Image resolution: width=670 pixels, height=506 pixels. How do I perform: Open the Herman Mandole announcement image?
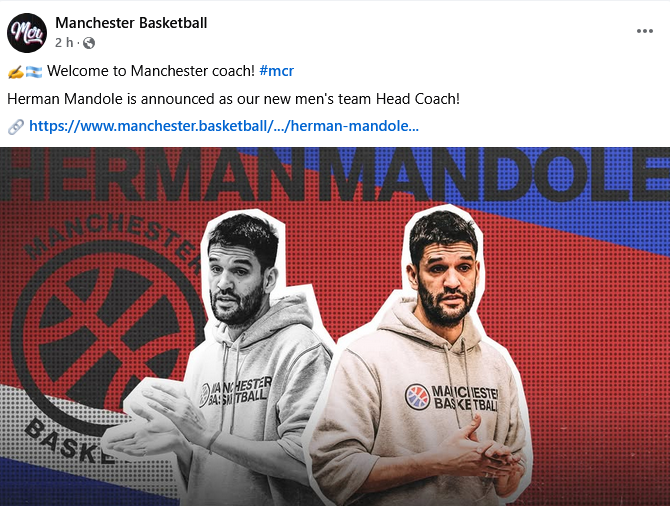click(x=335, y=327)
